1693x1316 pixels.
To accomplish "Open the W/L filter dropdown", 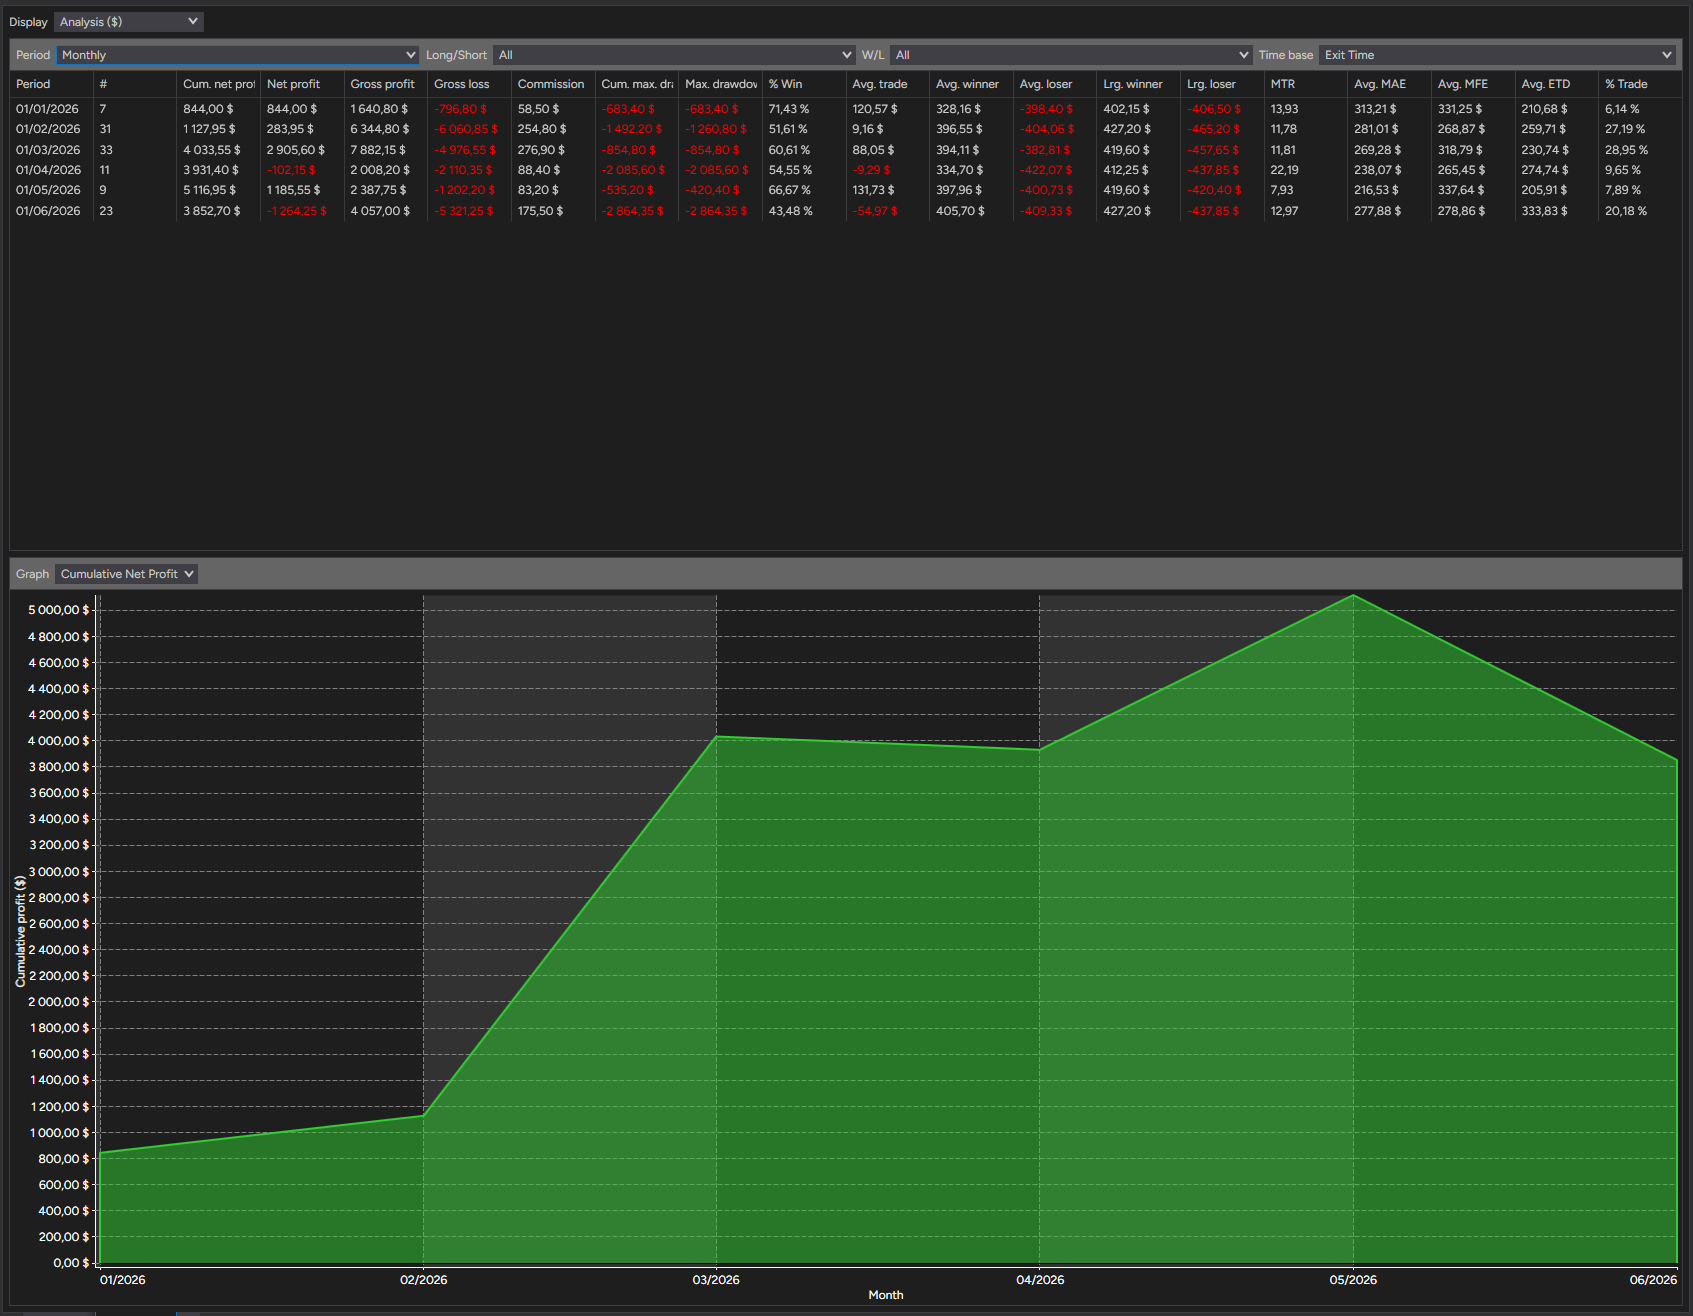I will pos(1071,55).
